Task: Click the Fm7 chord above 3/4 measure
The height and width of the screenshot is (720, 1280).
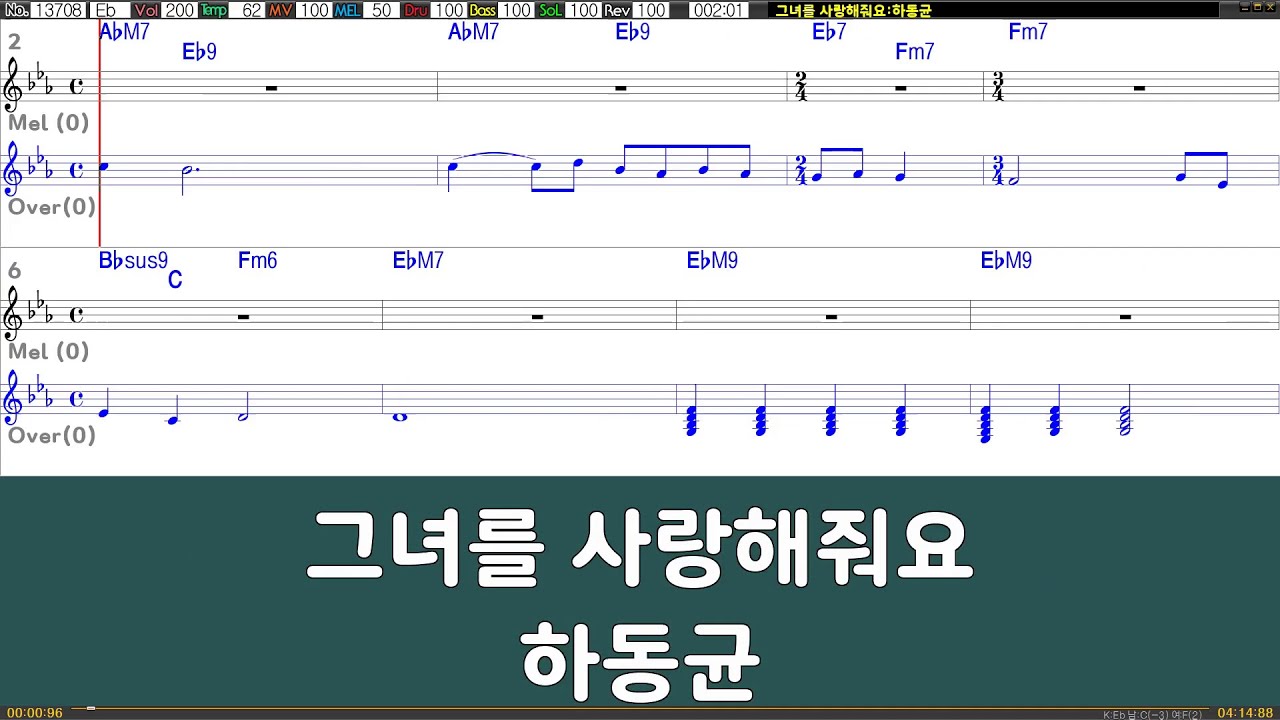Action: point(1027,32)
